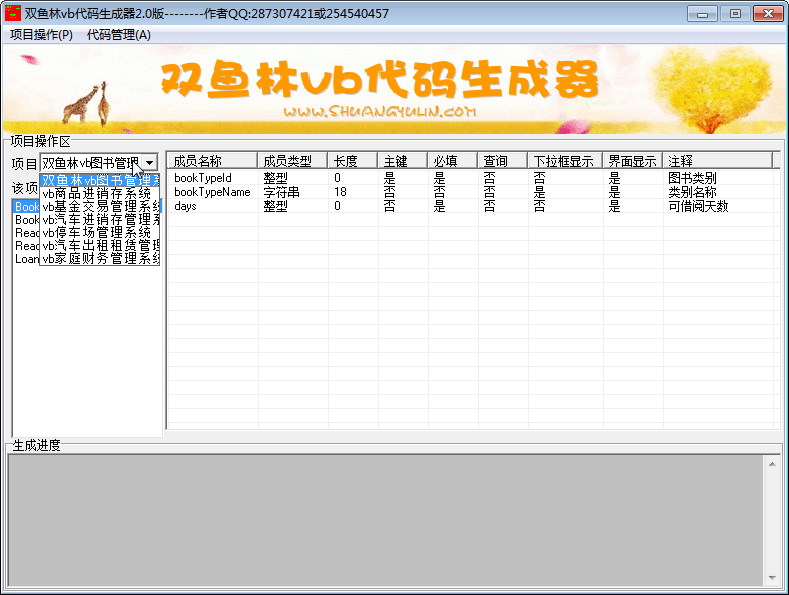789x595 pixels.
Task: Maximize the code generator window
Action: click(x=735, y=14)
